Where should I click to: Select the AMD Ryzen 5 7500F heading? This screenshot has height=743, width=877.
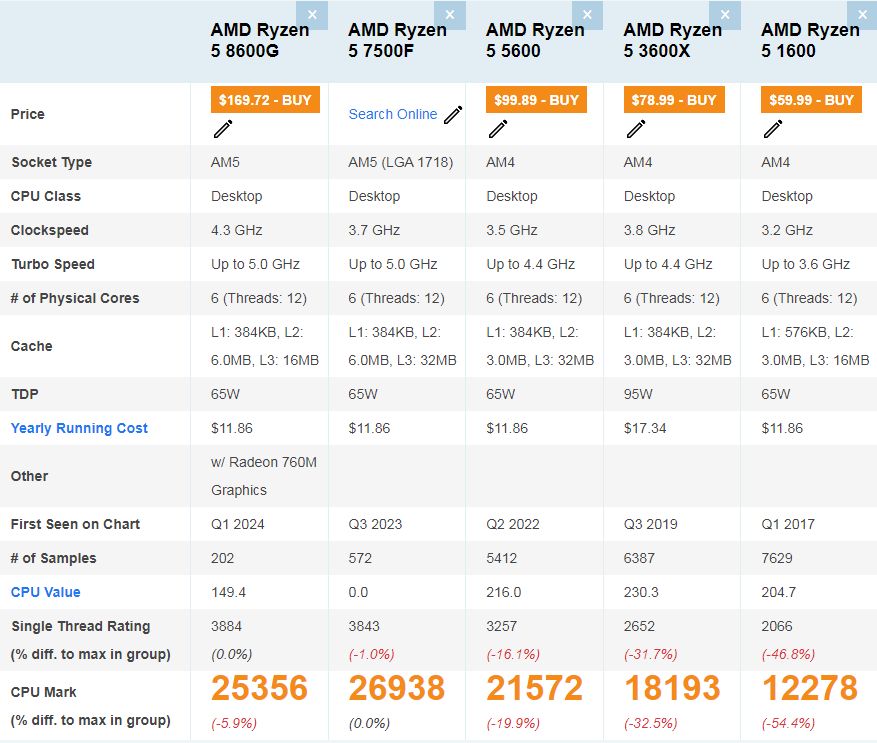(398, 40)
